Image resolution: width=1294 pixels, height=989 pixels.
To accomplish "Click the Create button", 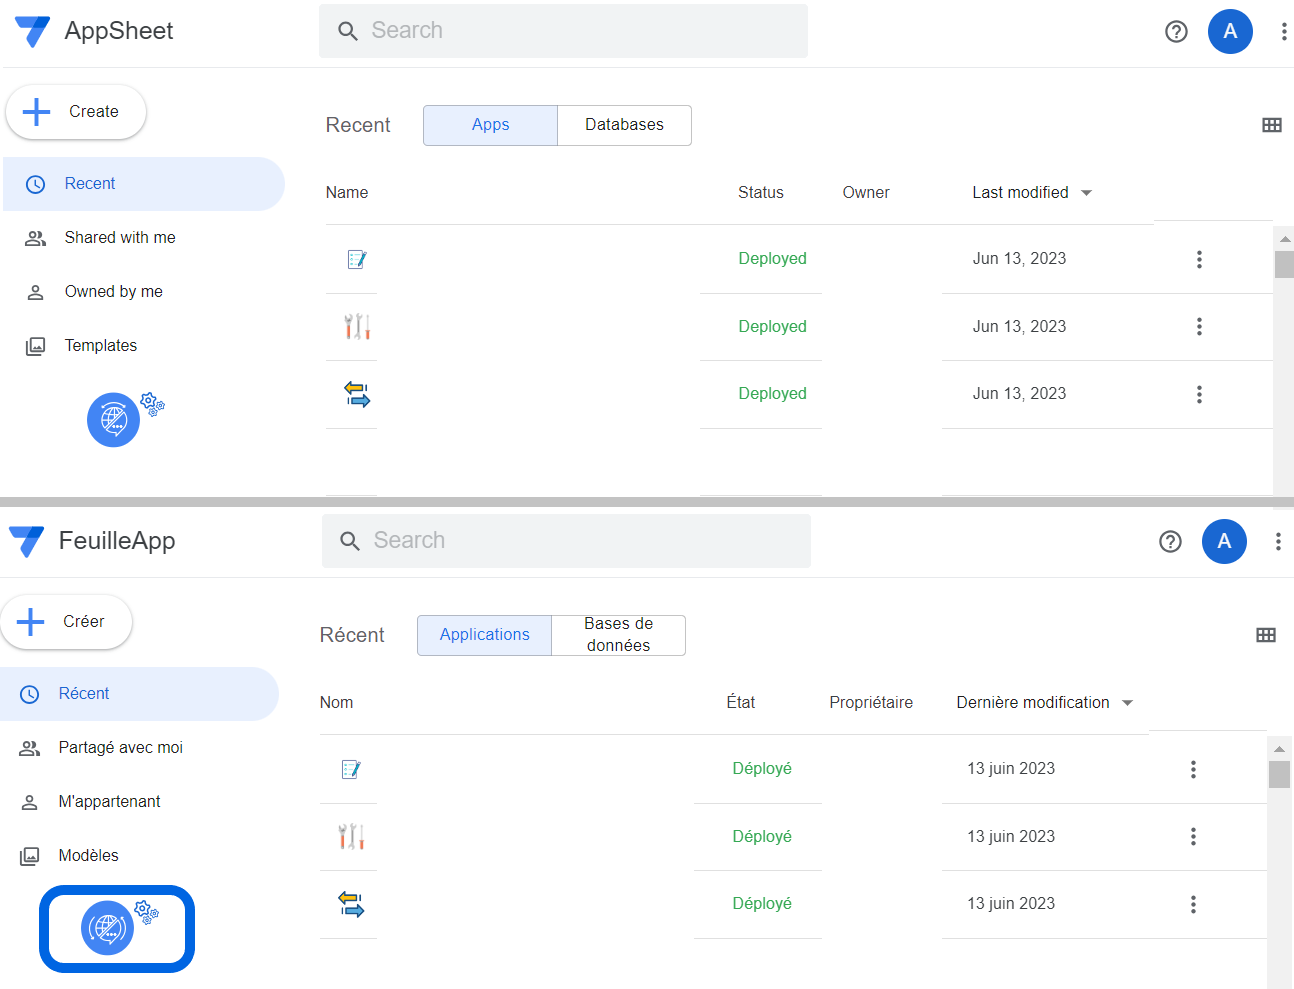I will pos(76,112).
